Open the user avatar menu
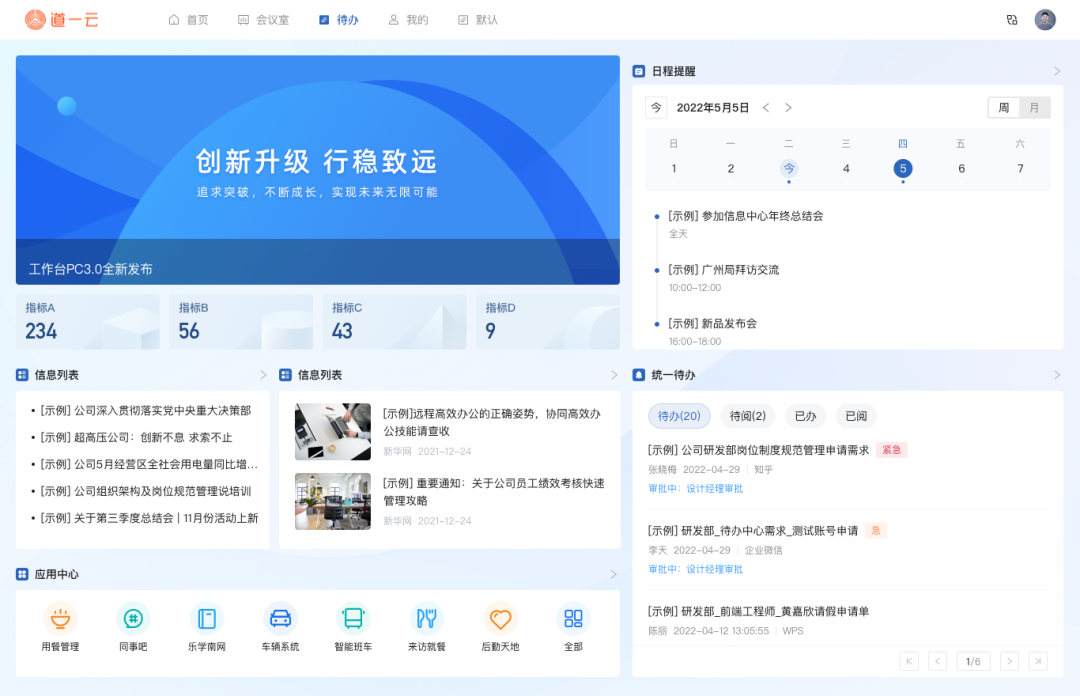This screenshot has width=1080, height=696. (1045, 19)
